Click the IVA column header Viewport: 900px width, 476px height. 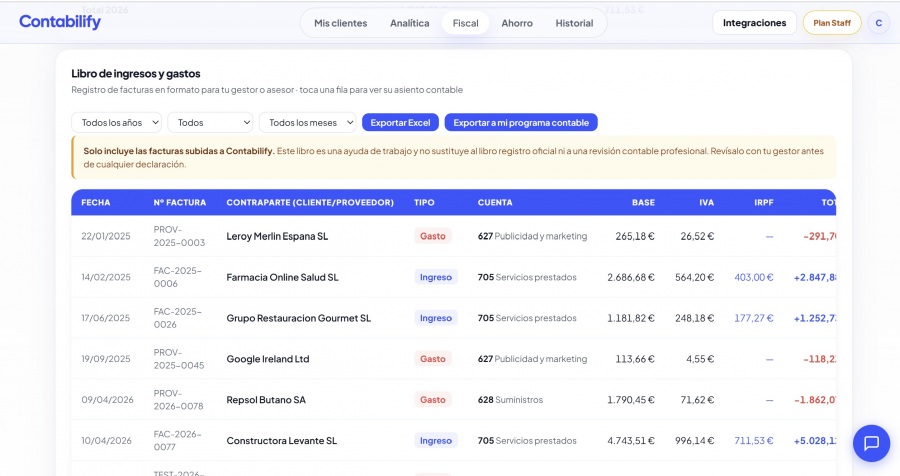tap(707, 202)
